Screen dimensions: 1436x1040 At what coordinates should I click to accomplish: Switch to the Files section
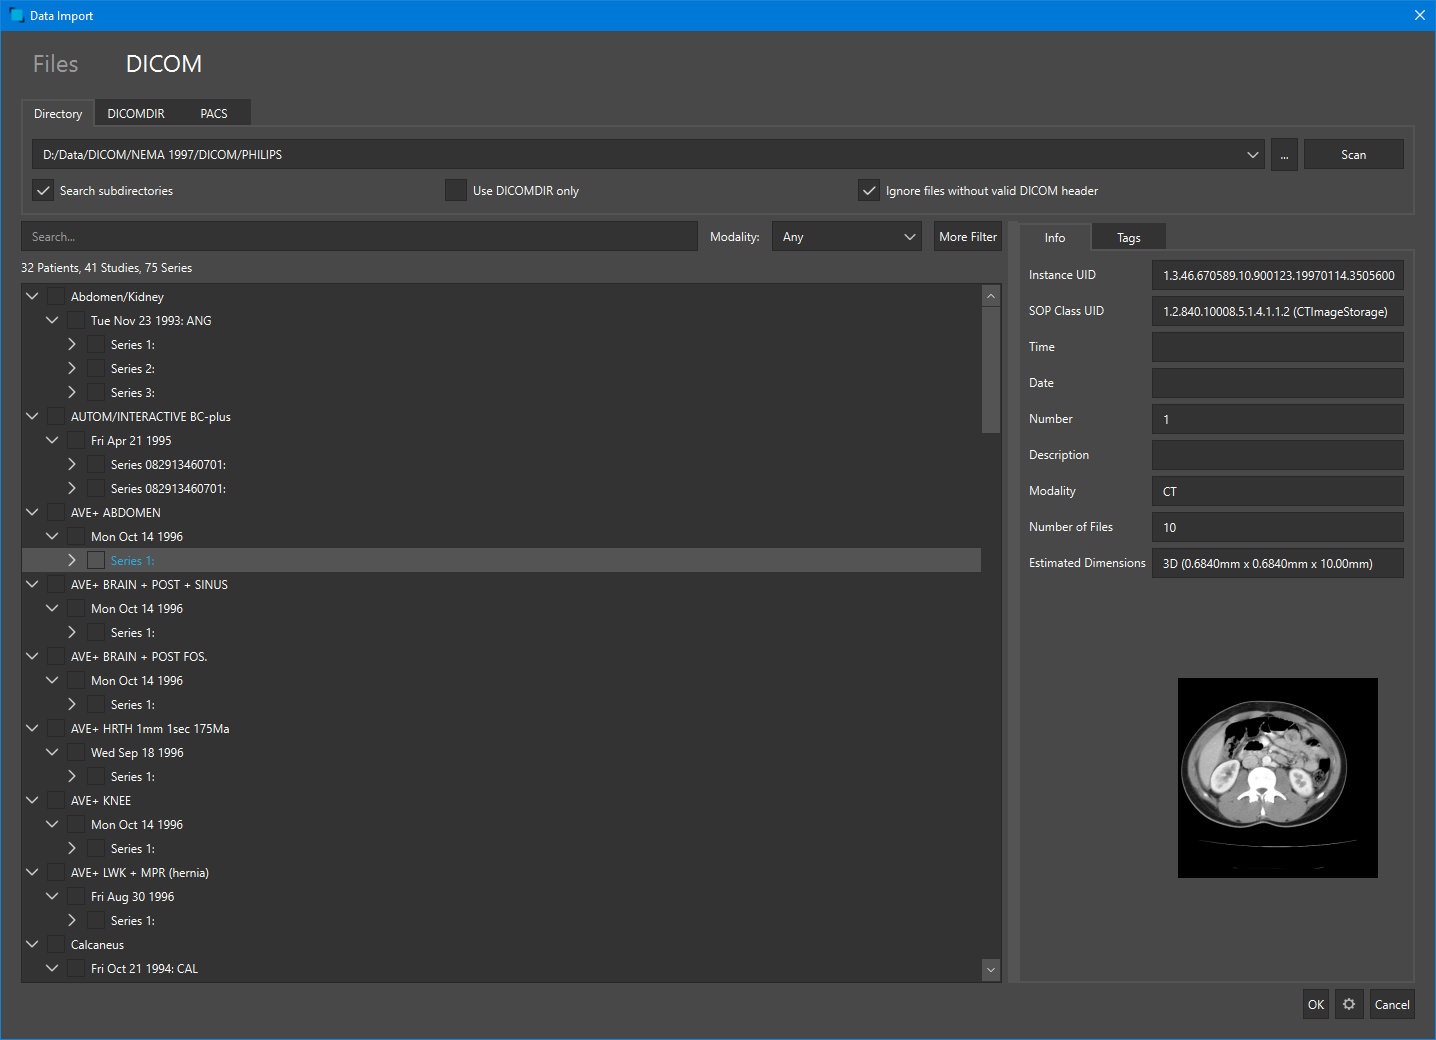[x=56, y=64]
